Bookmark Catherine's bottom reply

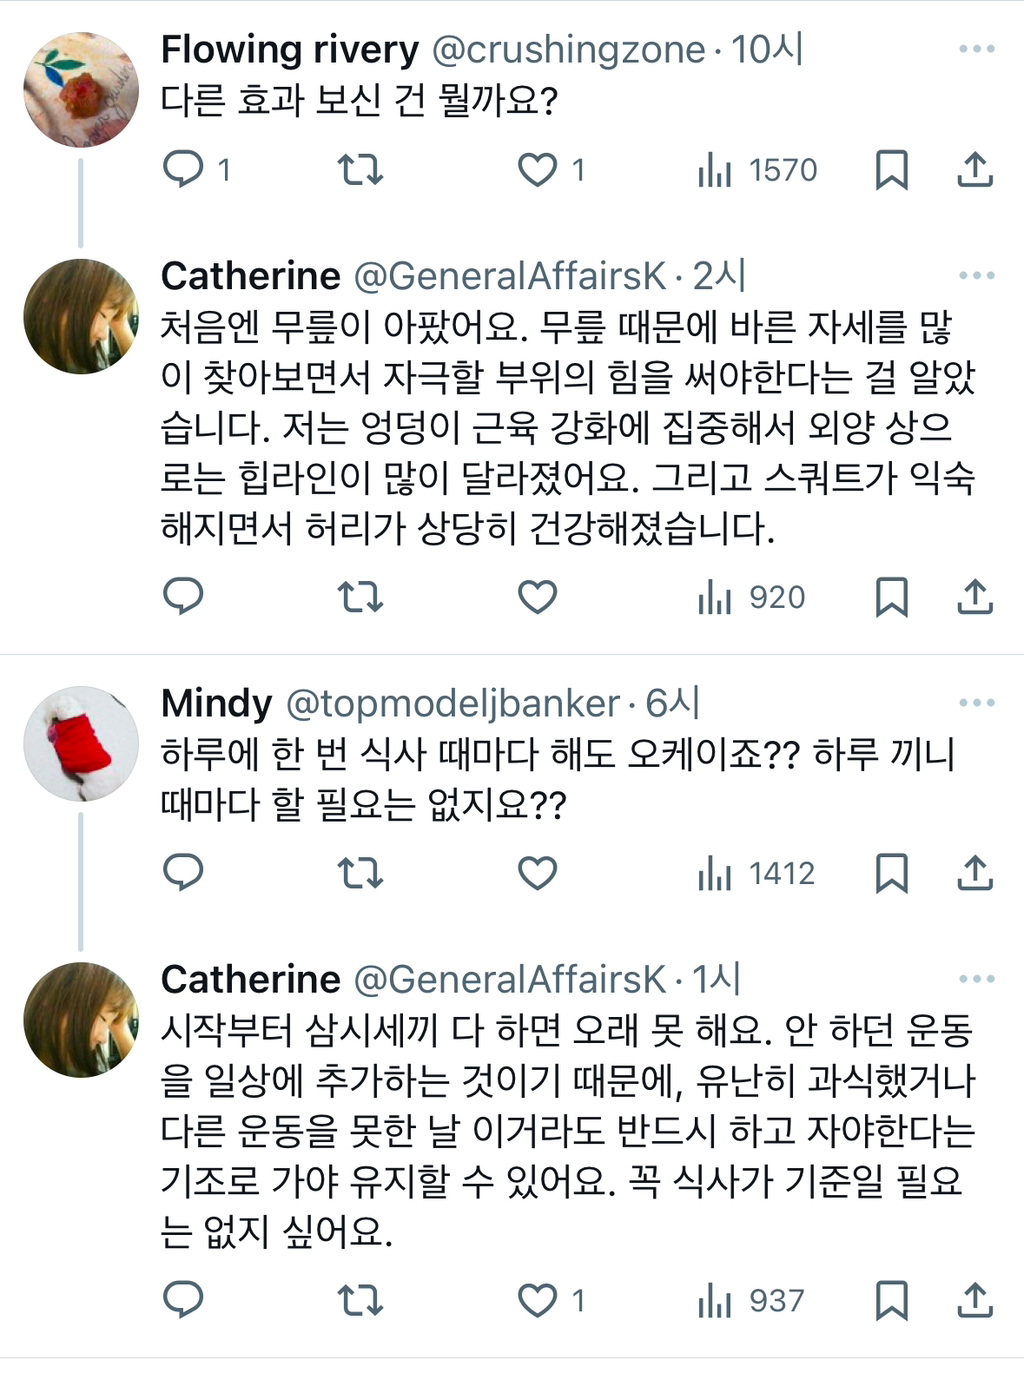click(891, 1301)
